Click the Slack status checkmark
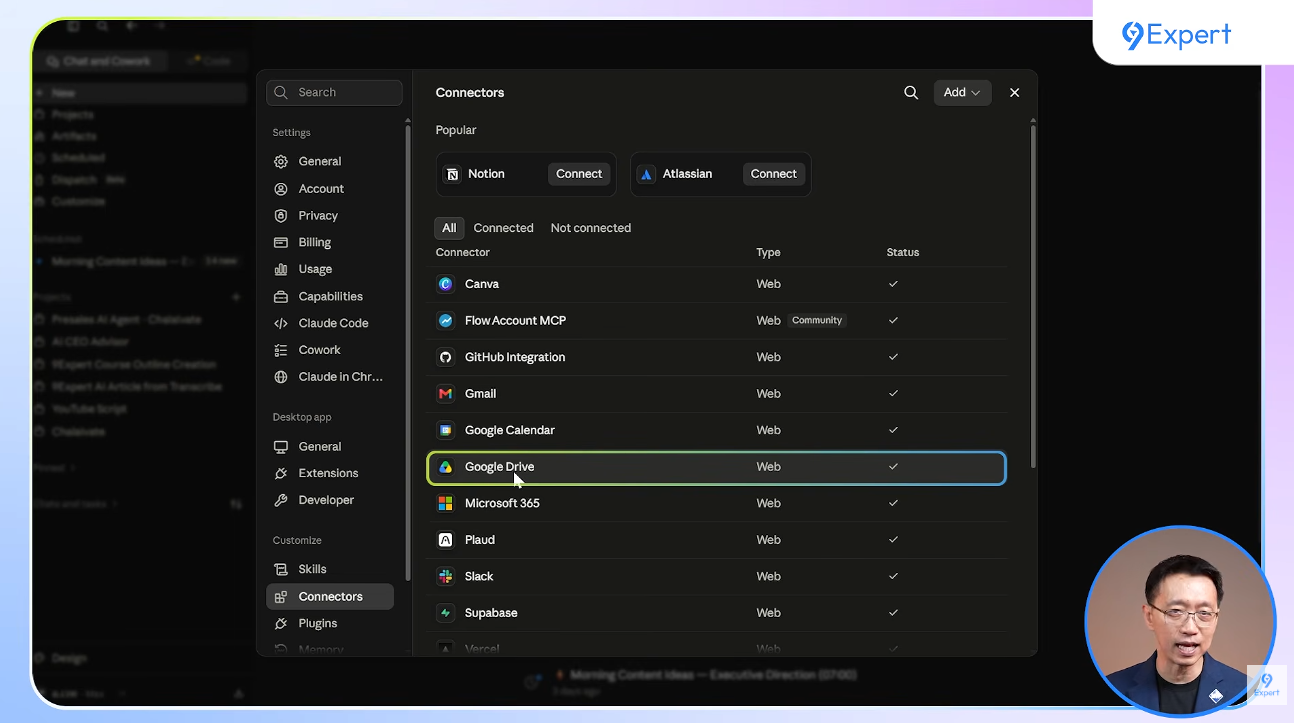 893,576
